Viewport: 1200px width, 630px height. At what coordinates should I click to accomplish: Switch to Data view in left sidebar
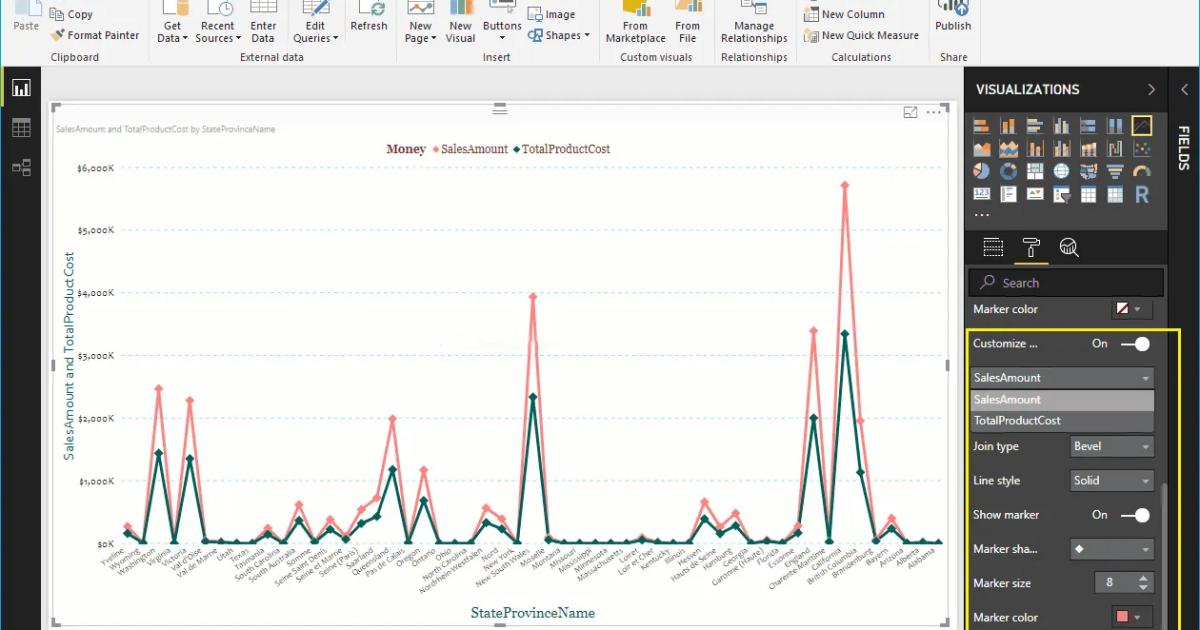click(21, 127)
